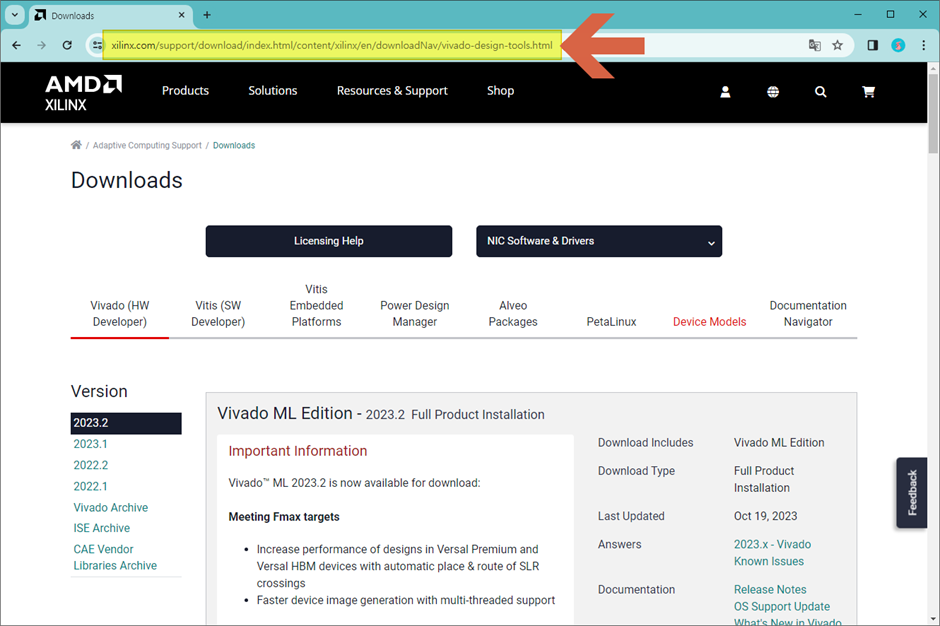
Task: Click scrollbar down arrow
Action: 933,619
